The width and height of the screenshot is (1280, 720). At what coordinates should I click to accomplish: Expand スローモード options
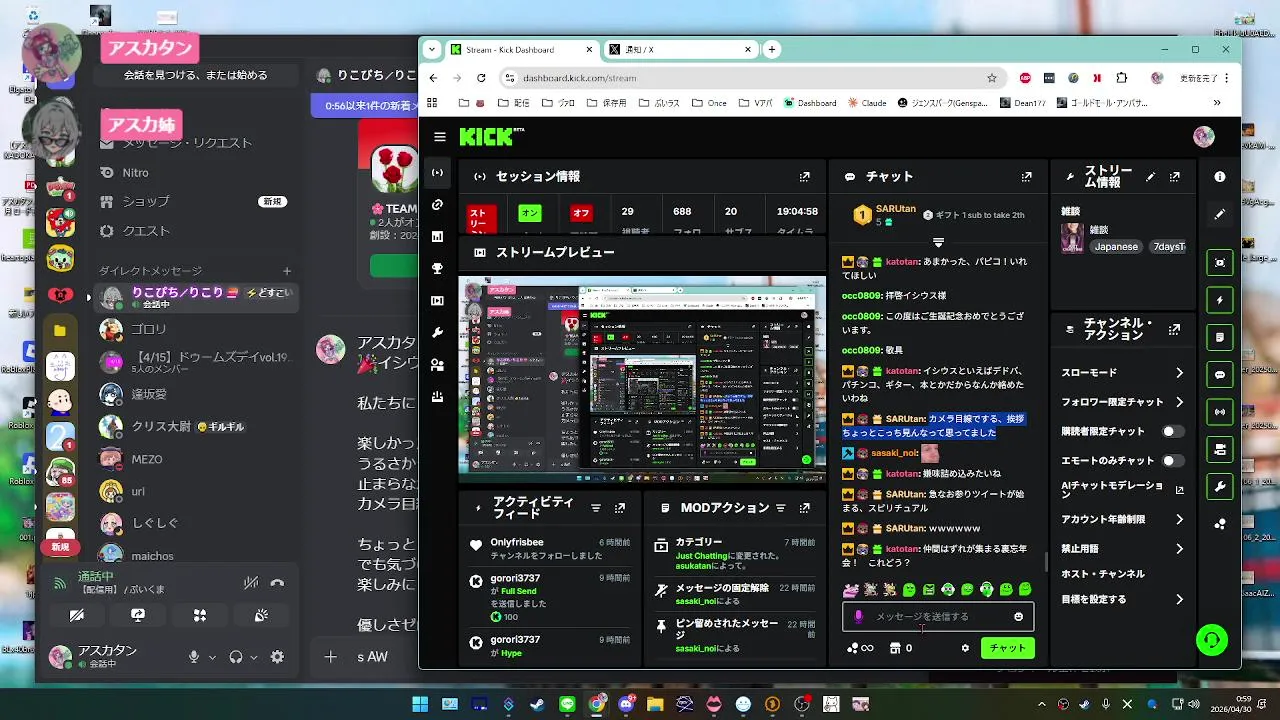coord(1179,373)
